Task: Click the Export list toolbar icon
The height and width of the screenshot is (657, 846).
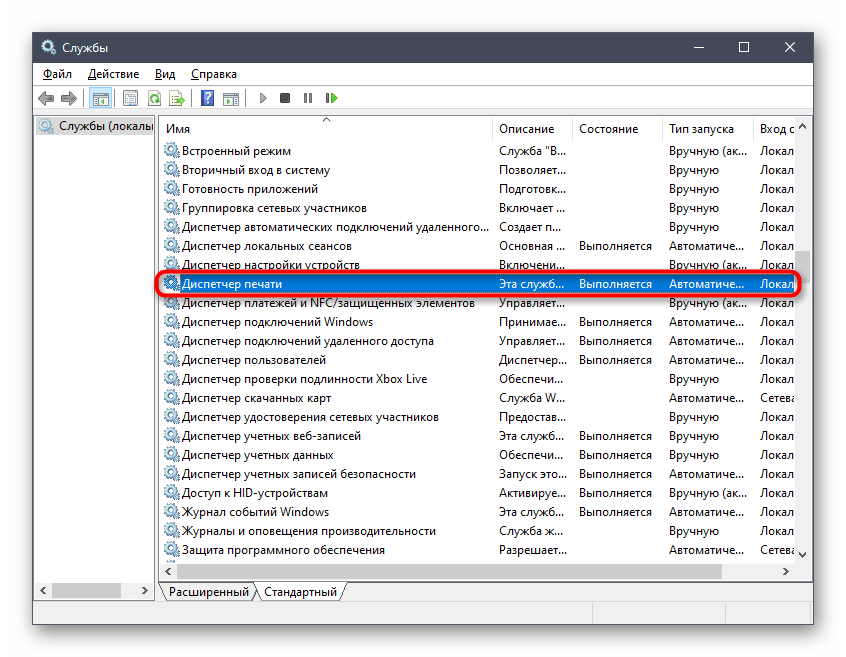Action: pyautogui.click(x=177, y=98)
